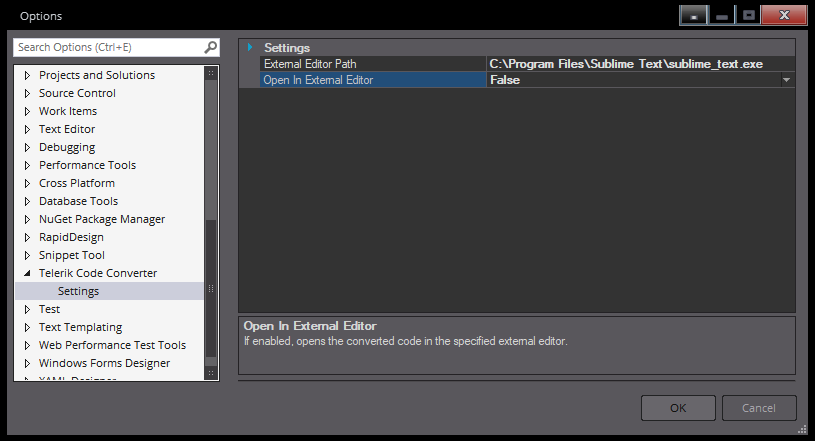Expand the Windows Forms Designer node
Viewport: 815px width, 441px height.
pyautogui.click(x=28, y=364)
